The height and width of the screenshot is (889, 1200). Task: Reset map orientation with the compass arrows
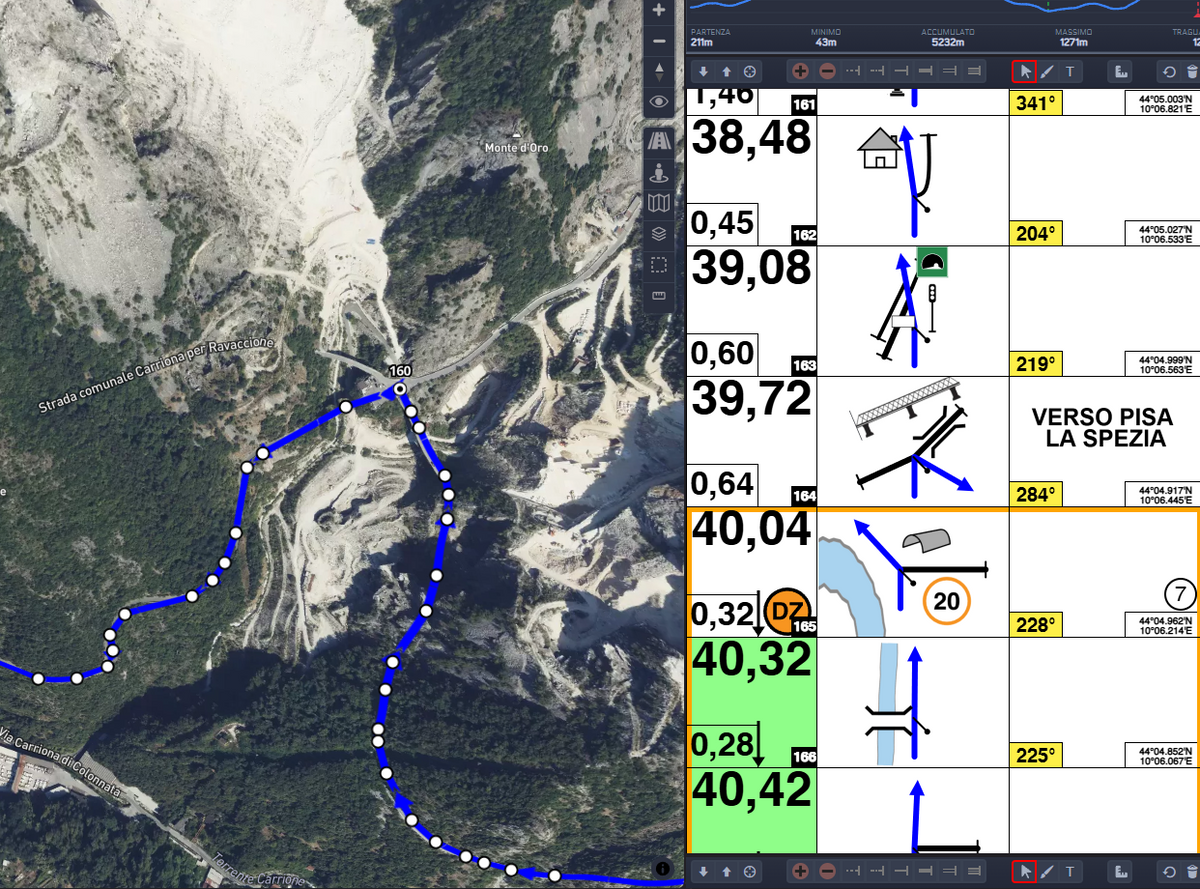(658, 71)
